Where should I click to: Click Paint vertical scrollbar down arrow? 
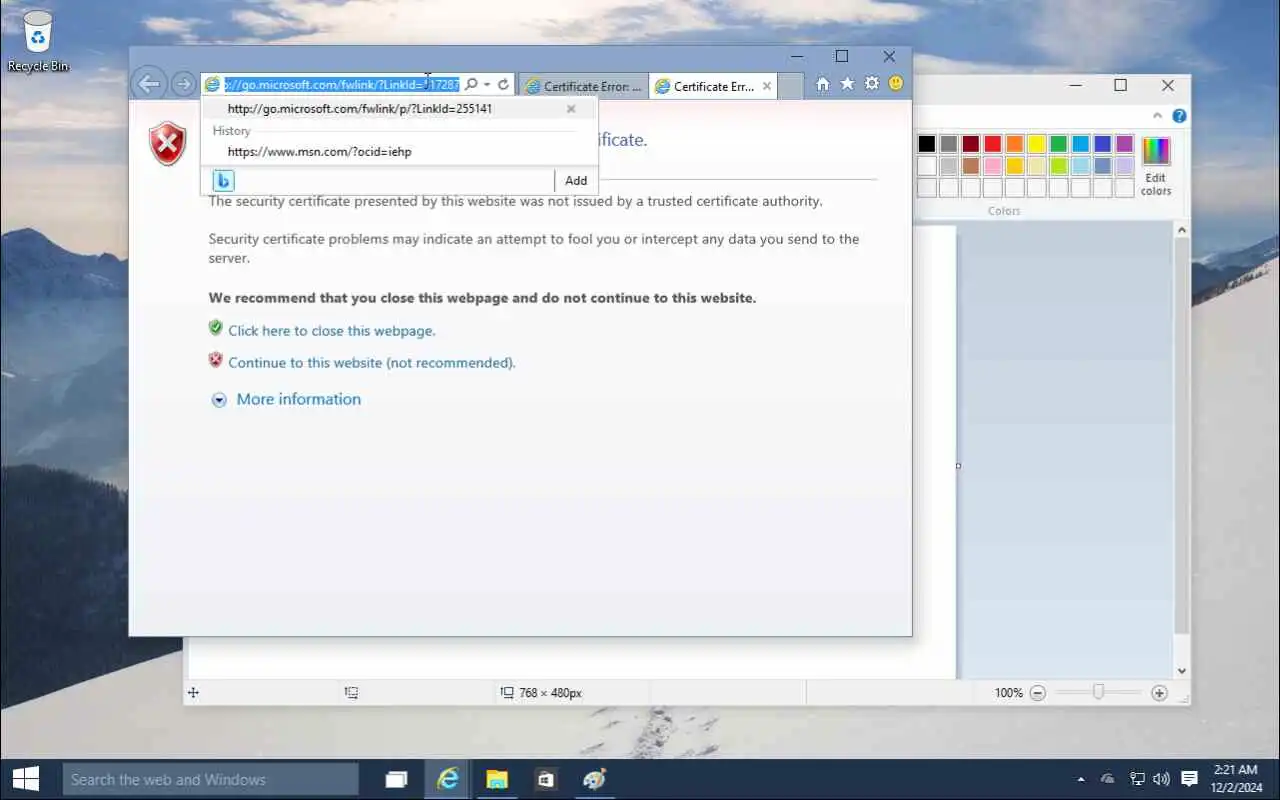1182,671
